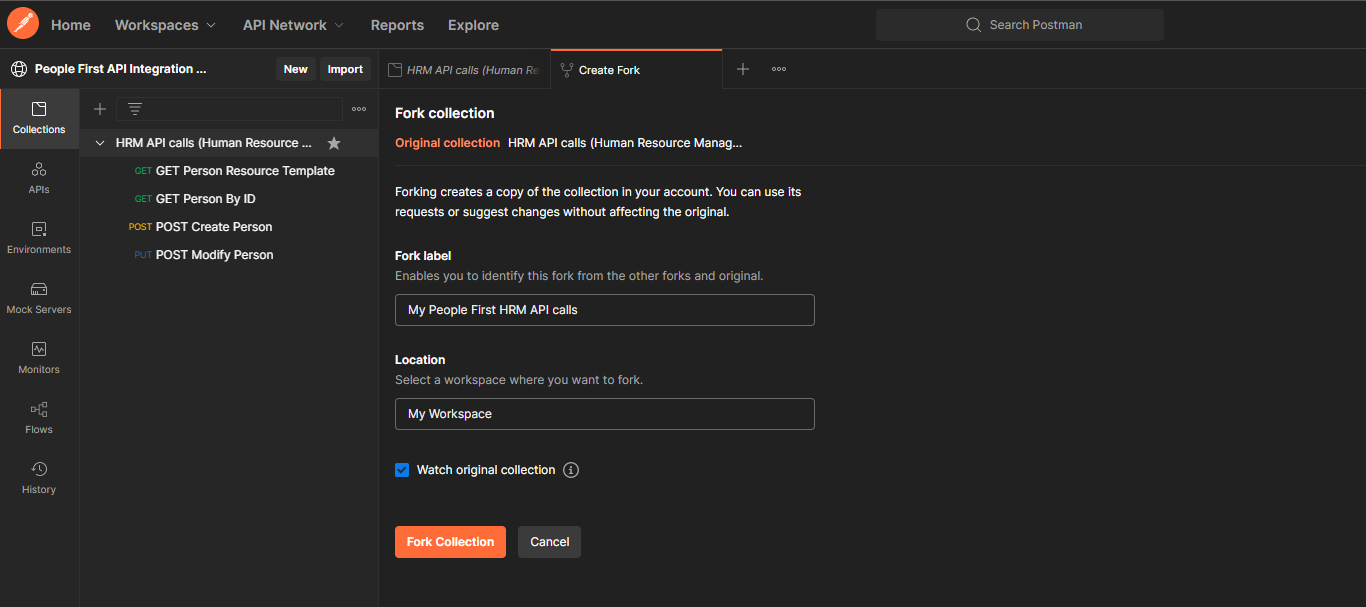Open the Mock Servers panel
Viewport: 1366px width, 607px height.
coord(39,298)
